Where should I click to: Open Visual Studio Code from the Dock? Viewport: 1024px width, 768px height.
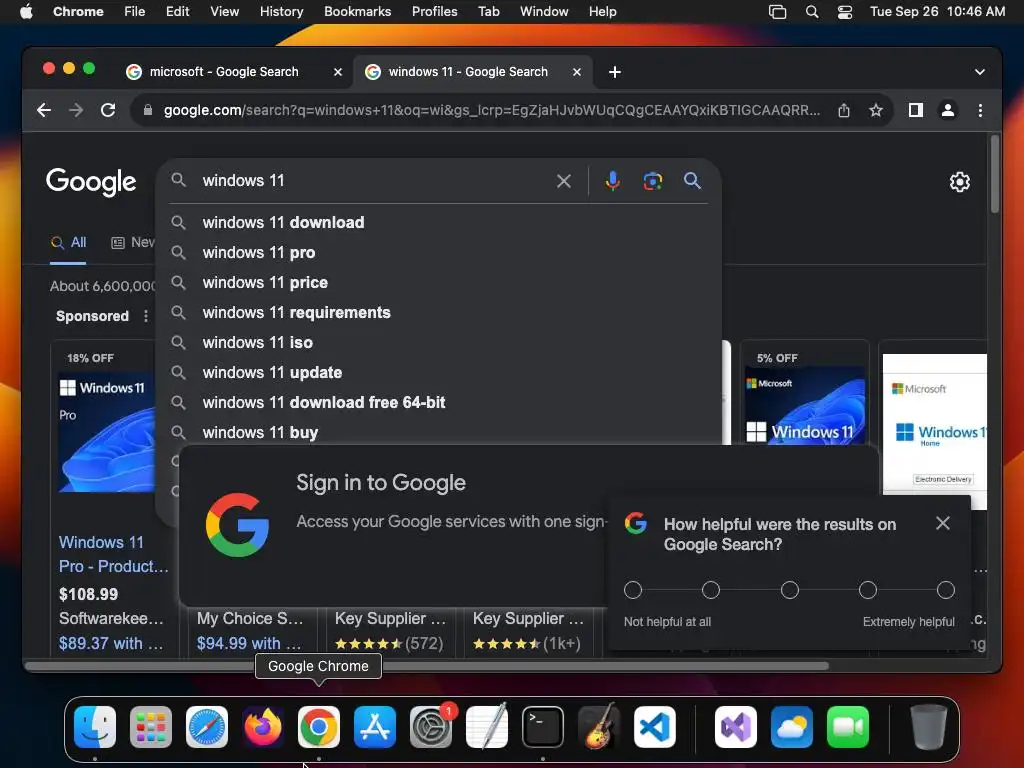click(x=654, y=727)
